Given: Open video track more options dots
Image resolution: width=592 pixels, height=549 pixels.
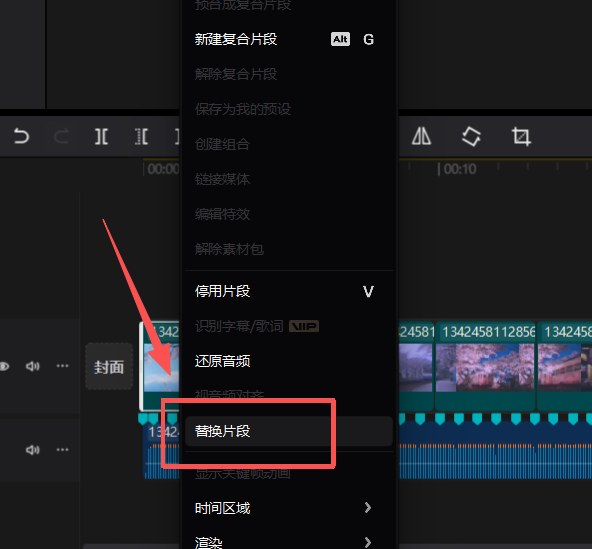Looking at the screenshot, I should click(62, 366).
